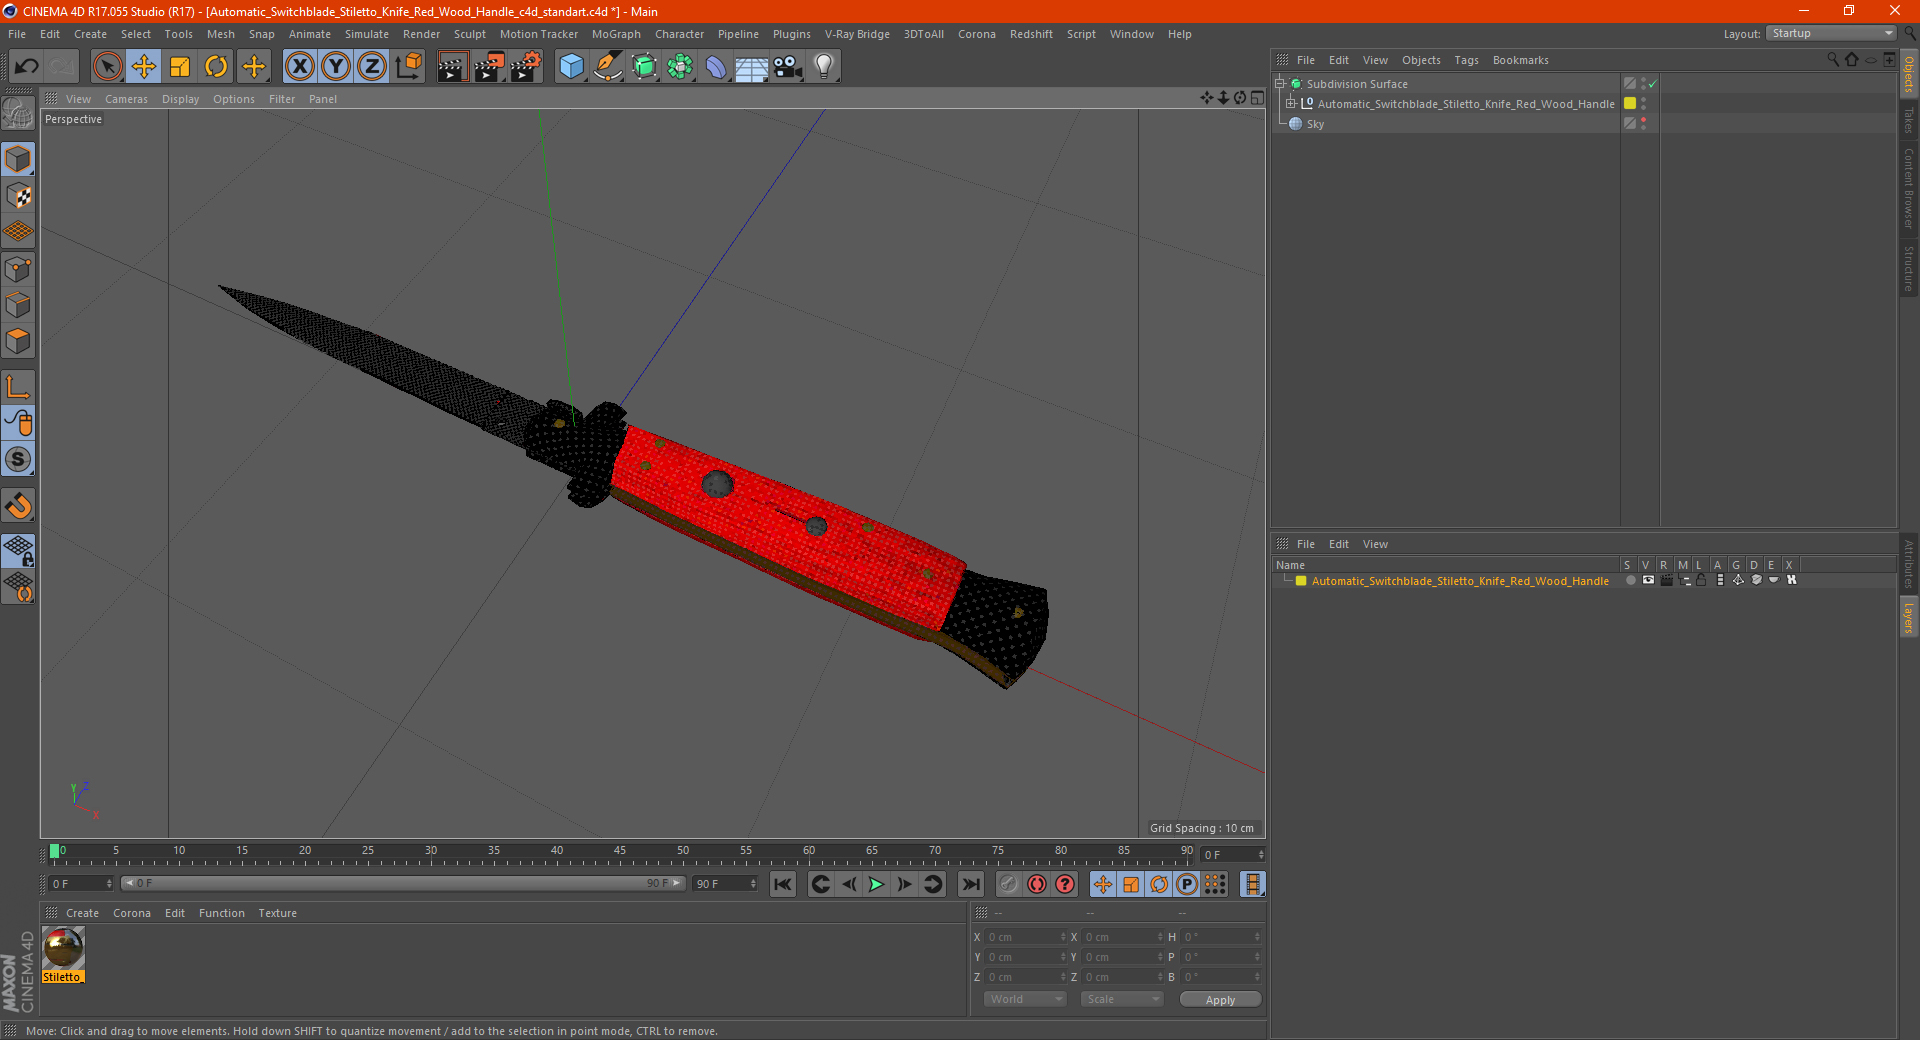This screenshot has height=1040, width=1920.
Task: Toggle layer solo column dot
Action: pyautogui.click(x=1631, y=580)
